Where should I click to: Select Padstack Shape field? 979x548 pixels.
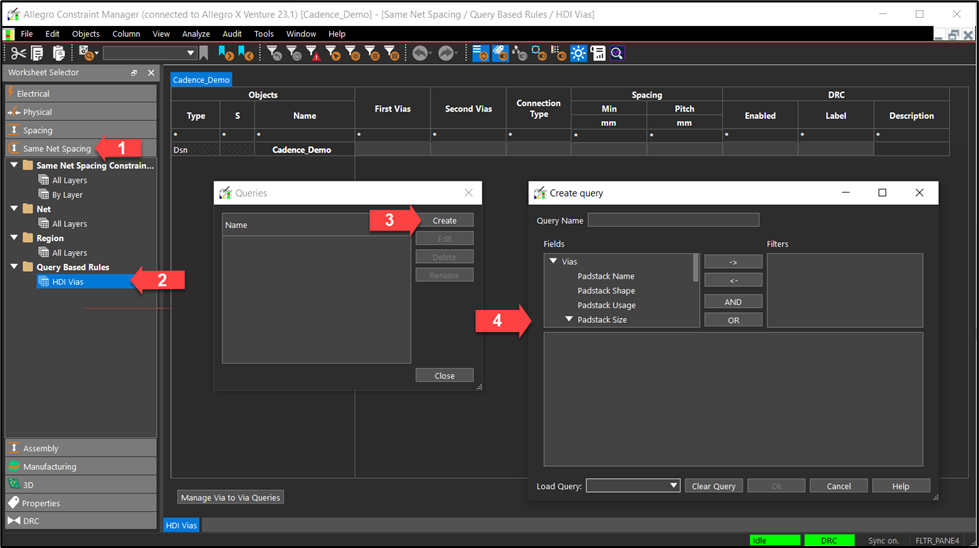(606, 290)
